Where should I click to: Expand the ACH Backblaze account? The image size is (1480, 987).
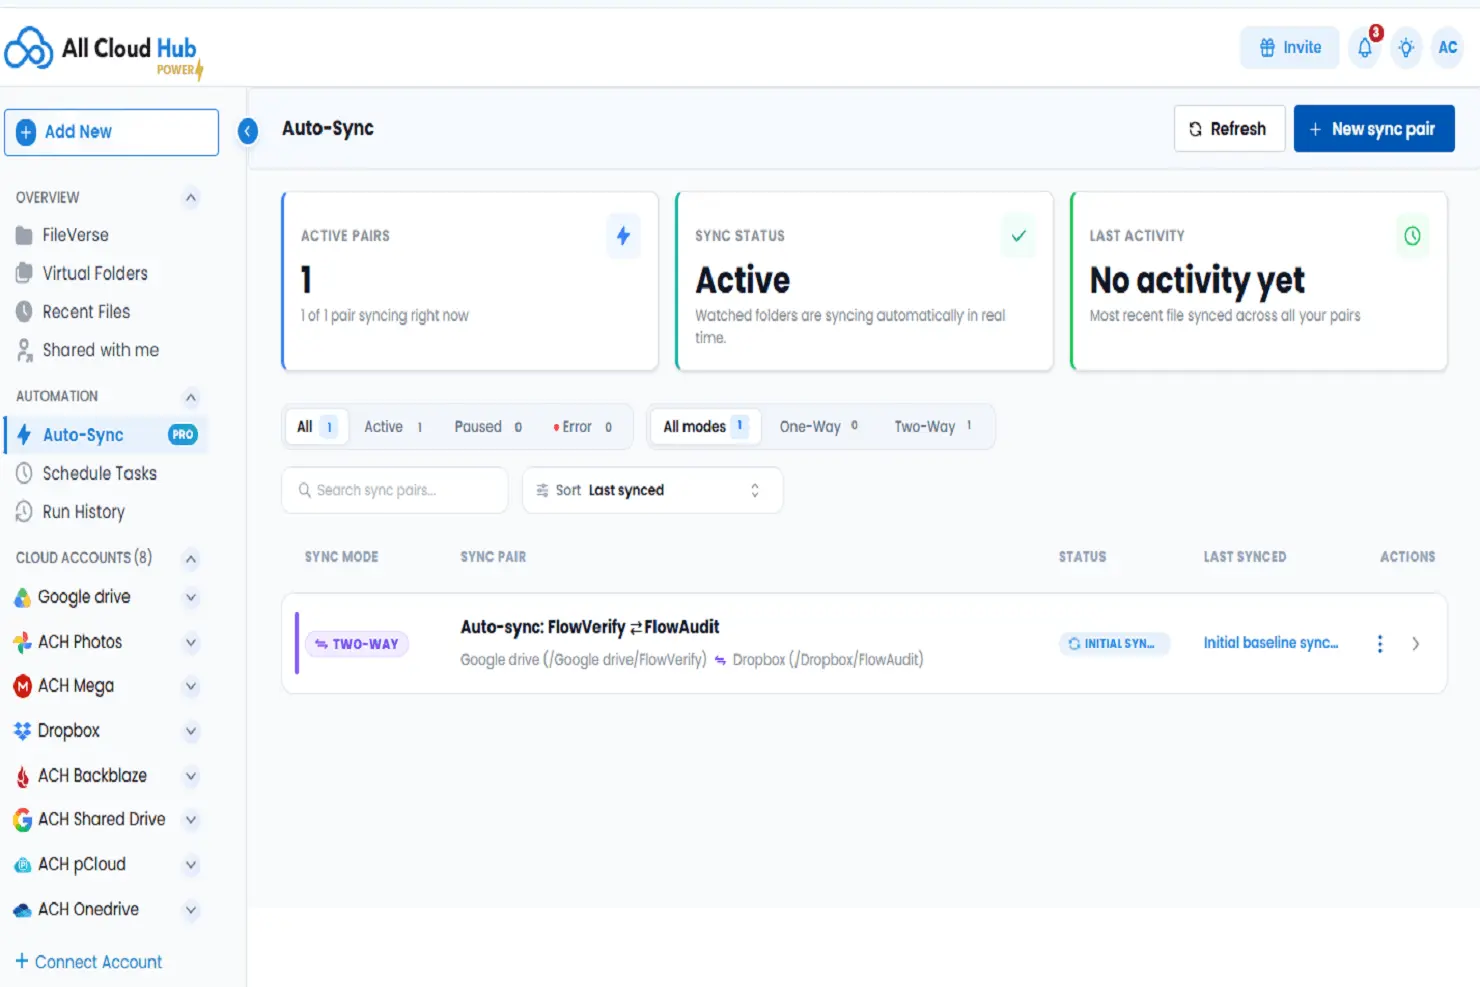[x=191, y=776]
